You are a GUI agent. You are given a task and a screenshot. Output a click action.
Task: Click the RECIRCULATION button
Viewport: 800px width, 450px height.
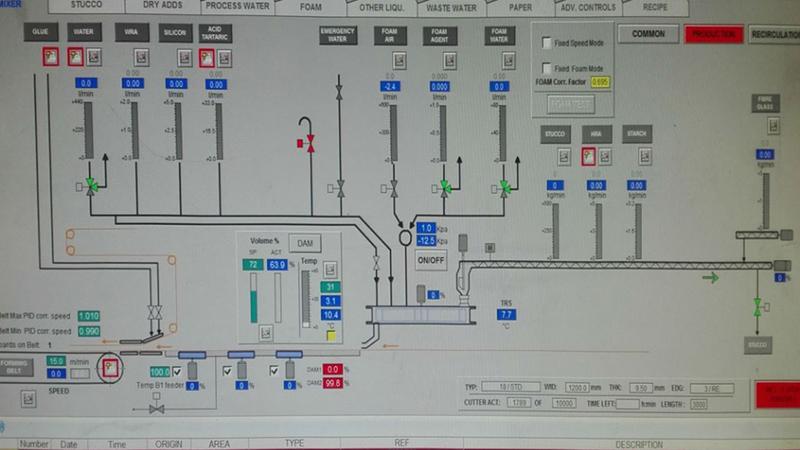[774, 35]
